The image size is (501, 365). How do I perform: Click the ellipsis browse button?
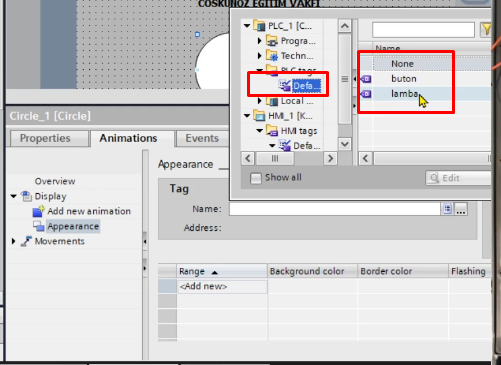[461, 209]
